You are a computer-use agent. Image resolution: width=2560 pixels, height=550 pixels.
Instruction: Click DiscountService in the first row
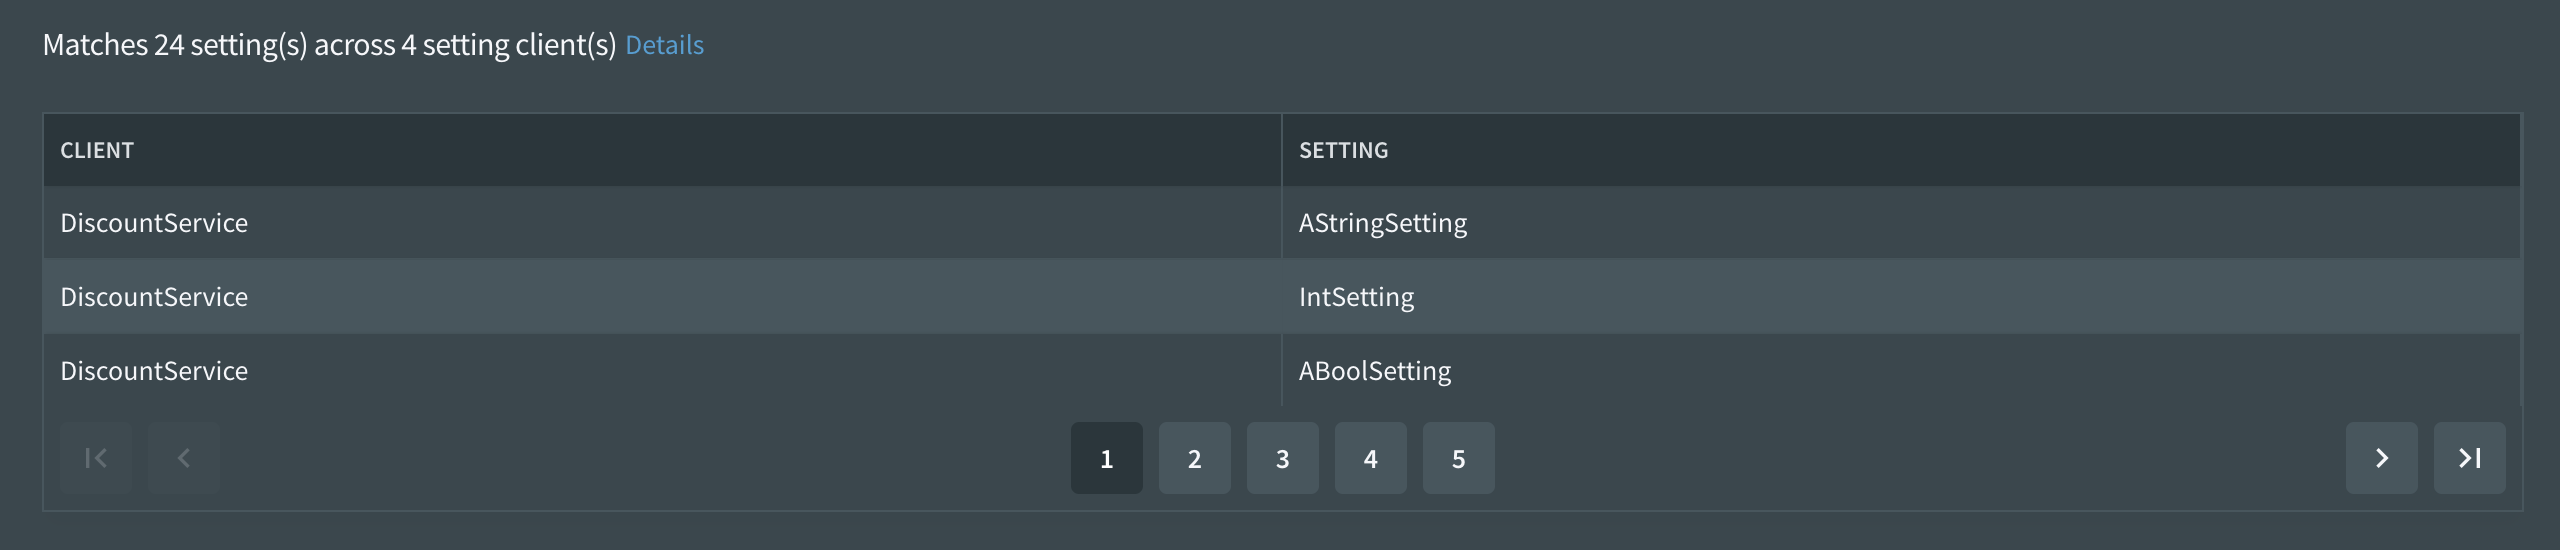click(x=154, y=223)
